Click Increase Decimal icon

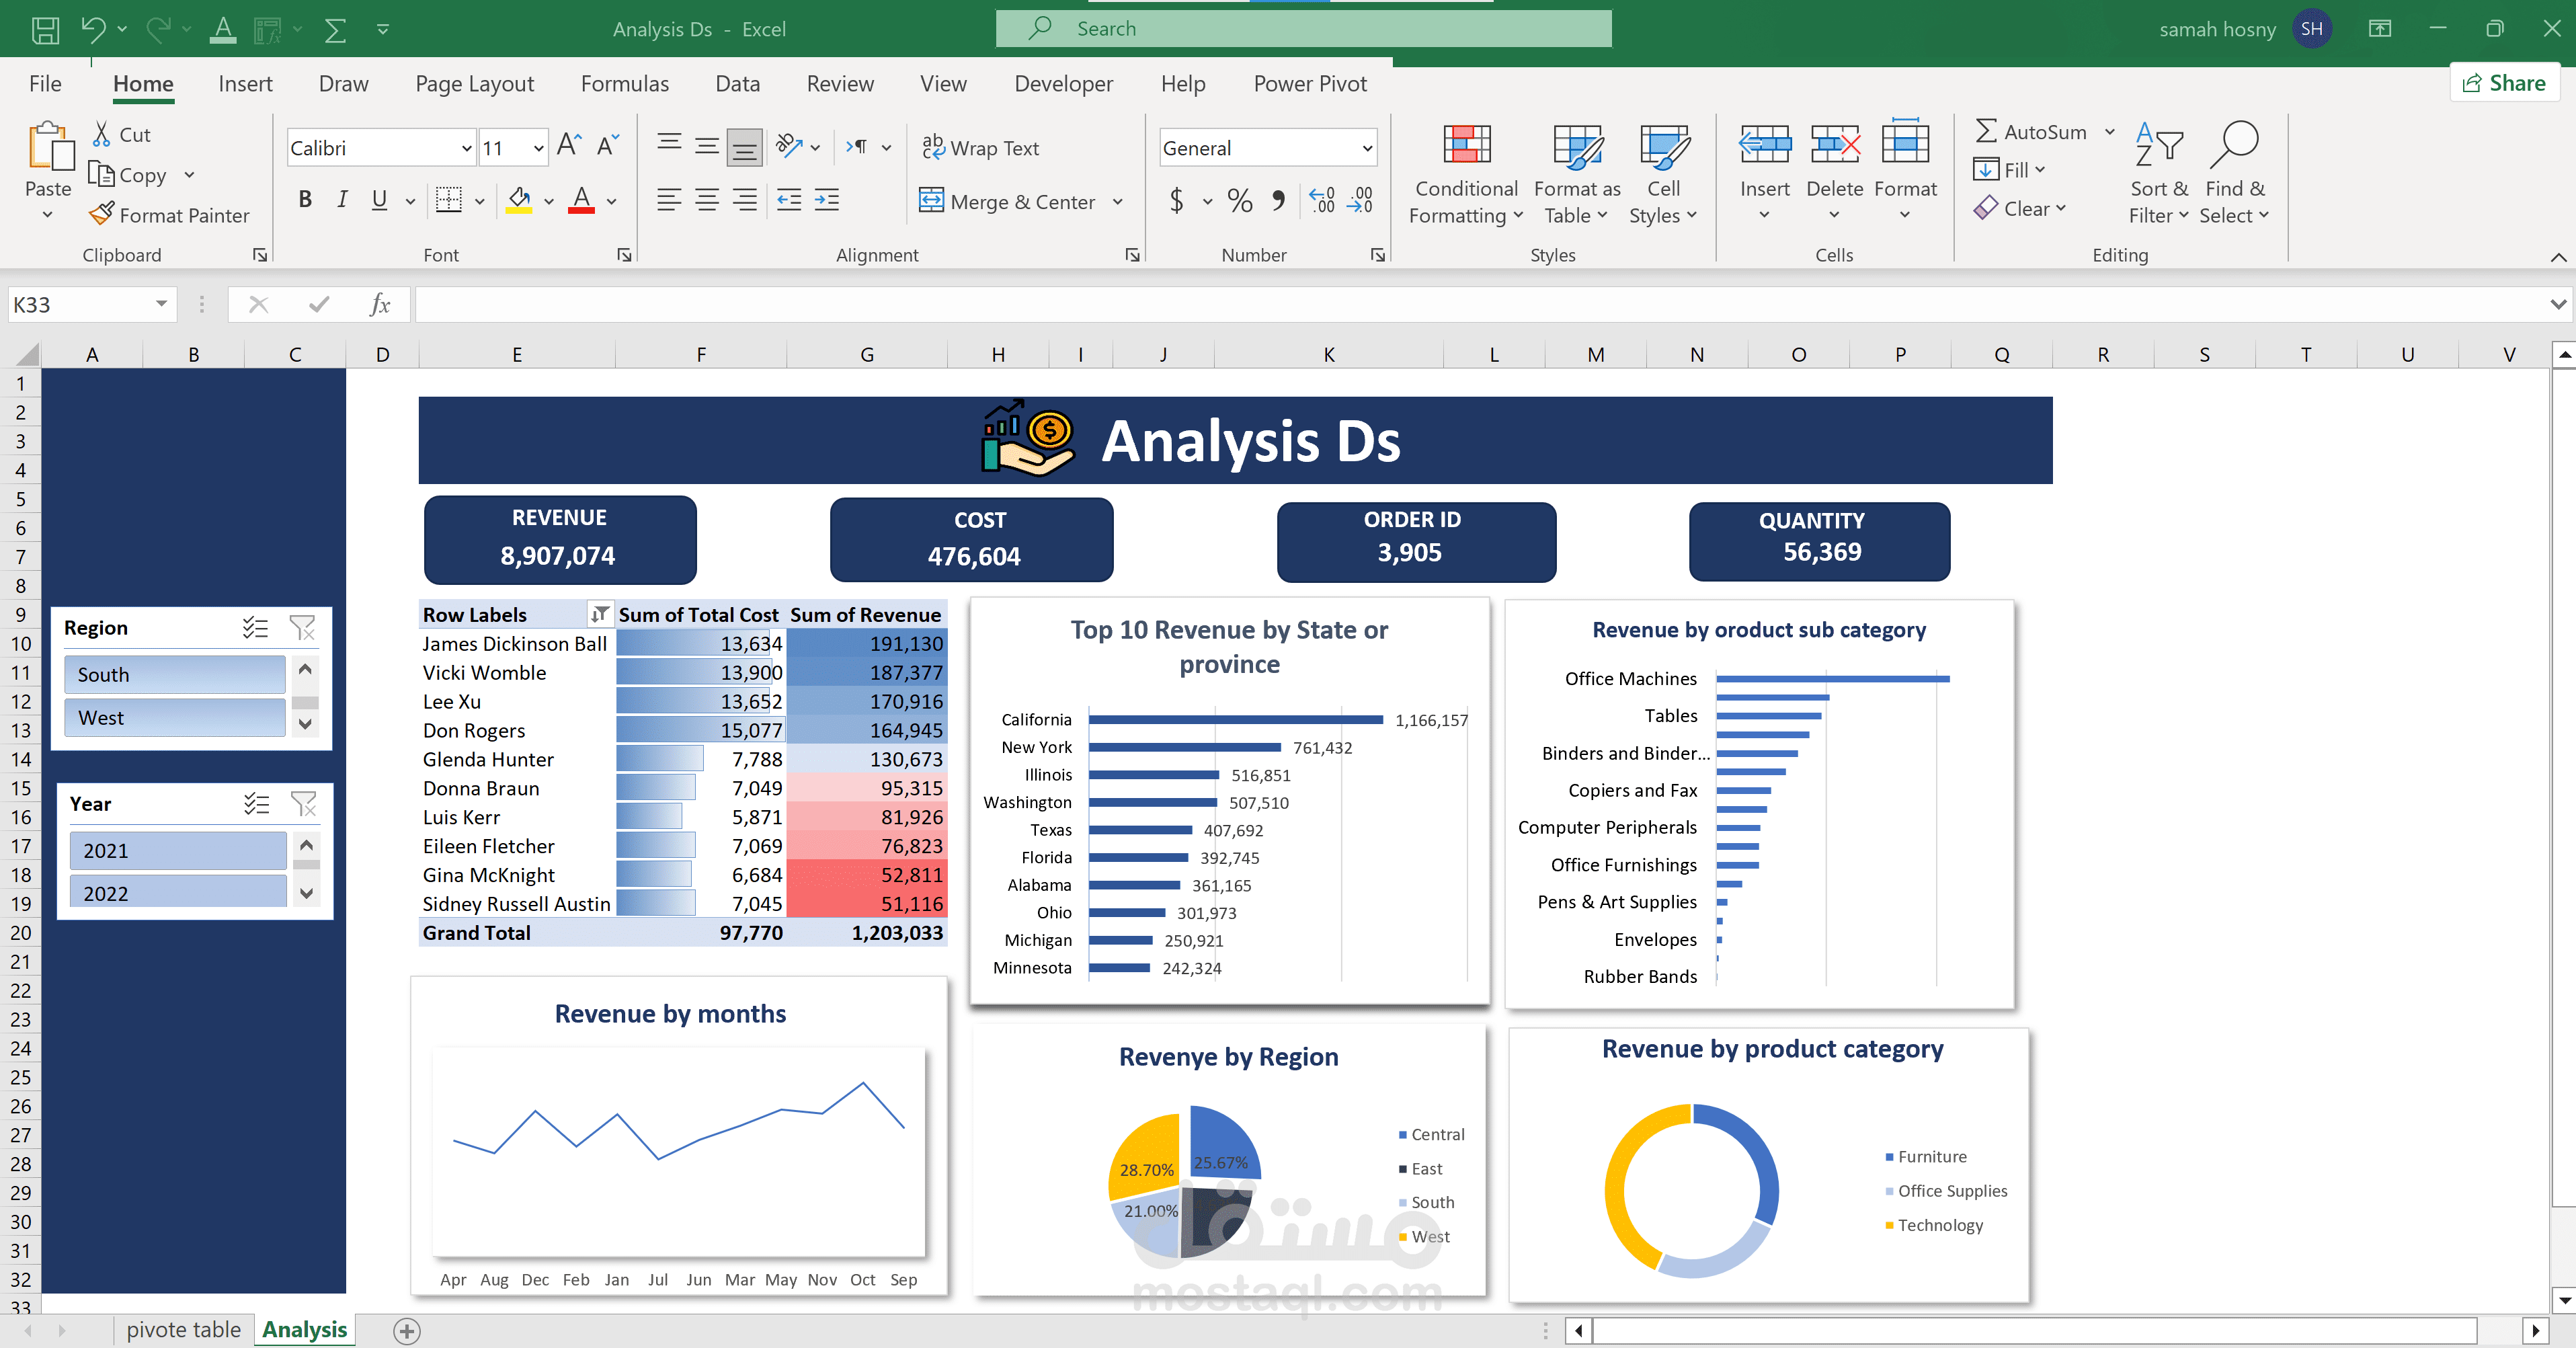tap(1322, 201)
